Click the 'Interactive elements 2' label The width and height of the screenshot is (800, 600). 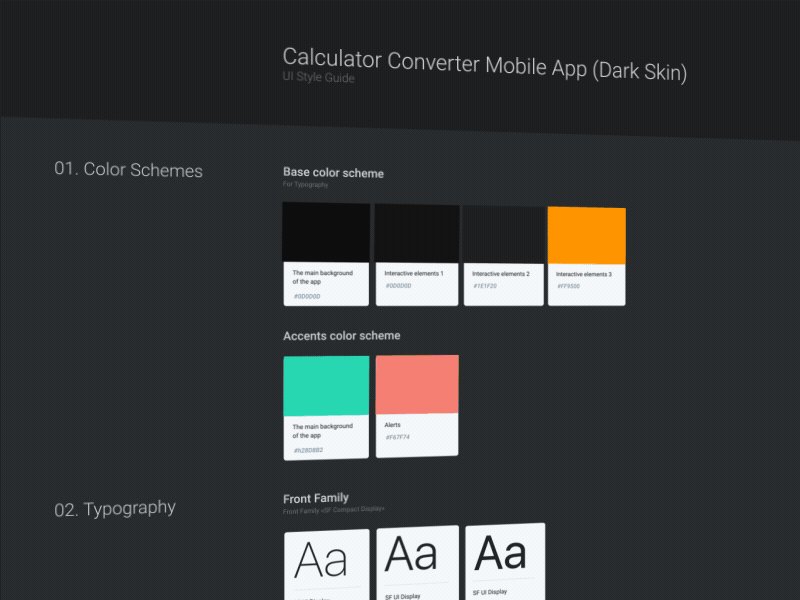click(x=501, y=274)
